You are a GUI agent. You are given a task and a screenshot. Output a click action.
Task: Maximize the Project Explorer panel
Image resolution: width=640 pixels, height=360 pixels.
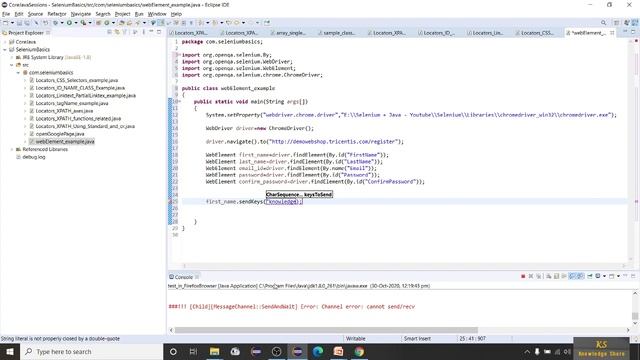tap(159, 32)
